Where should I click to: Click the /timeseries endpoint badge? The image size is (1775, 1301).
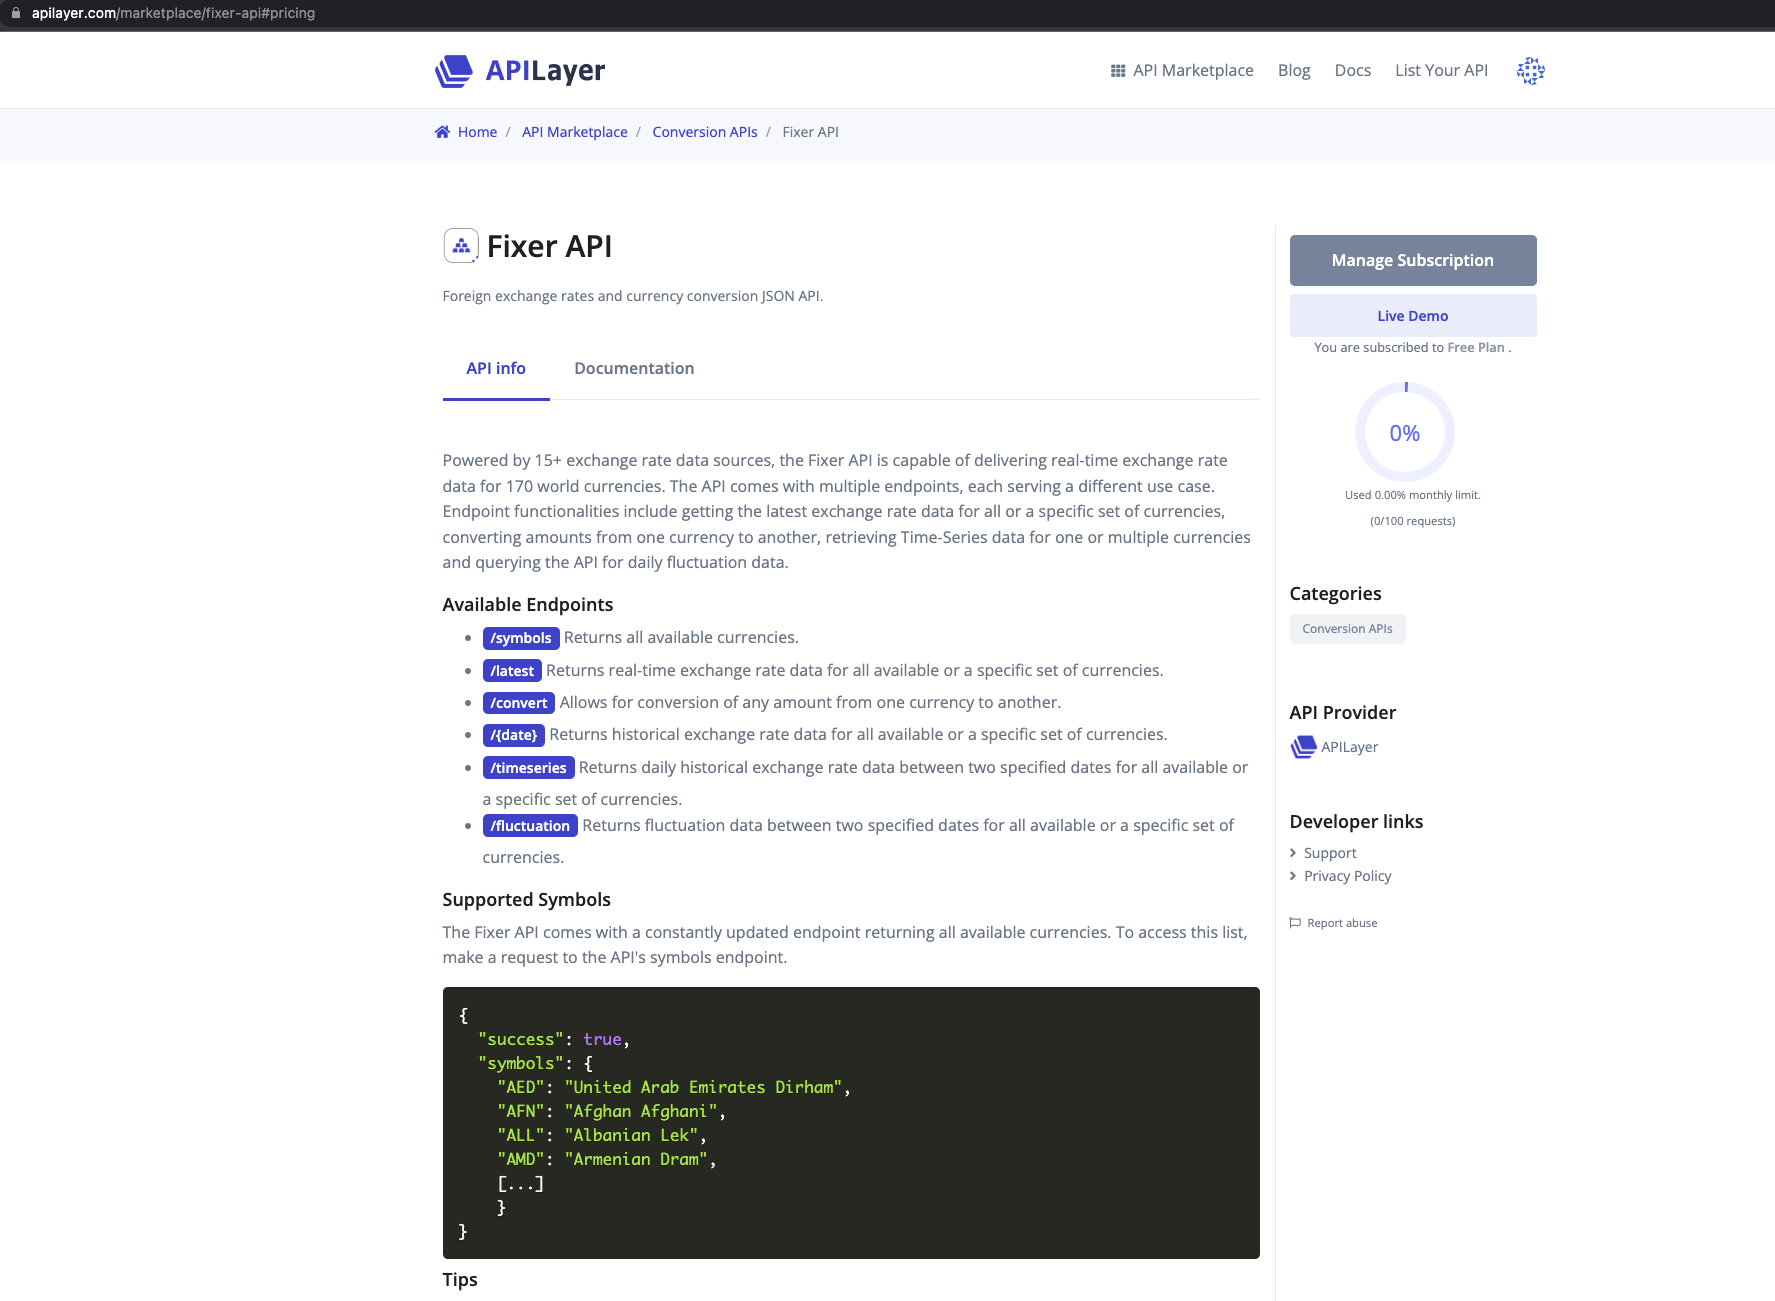coord(528,768)
